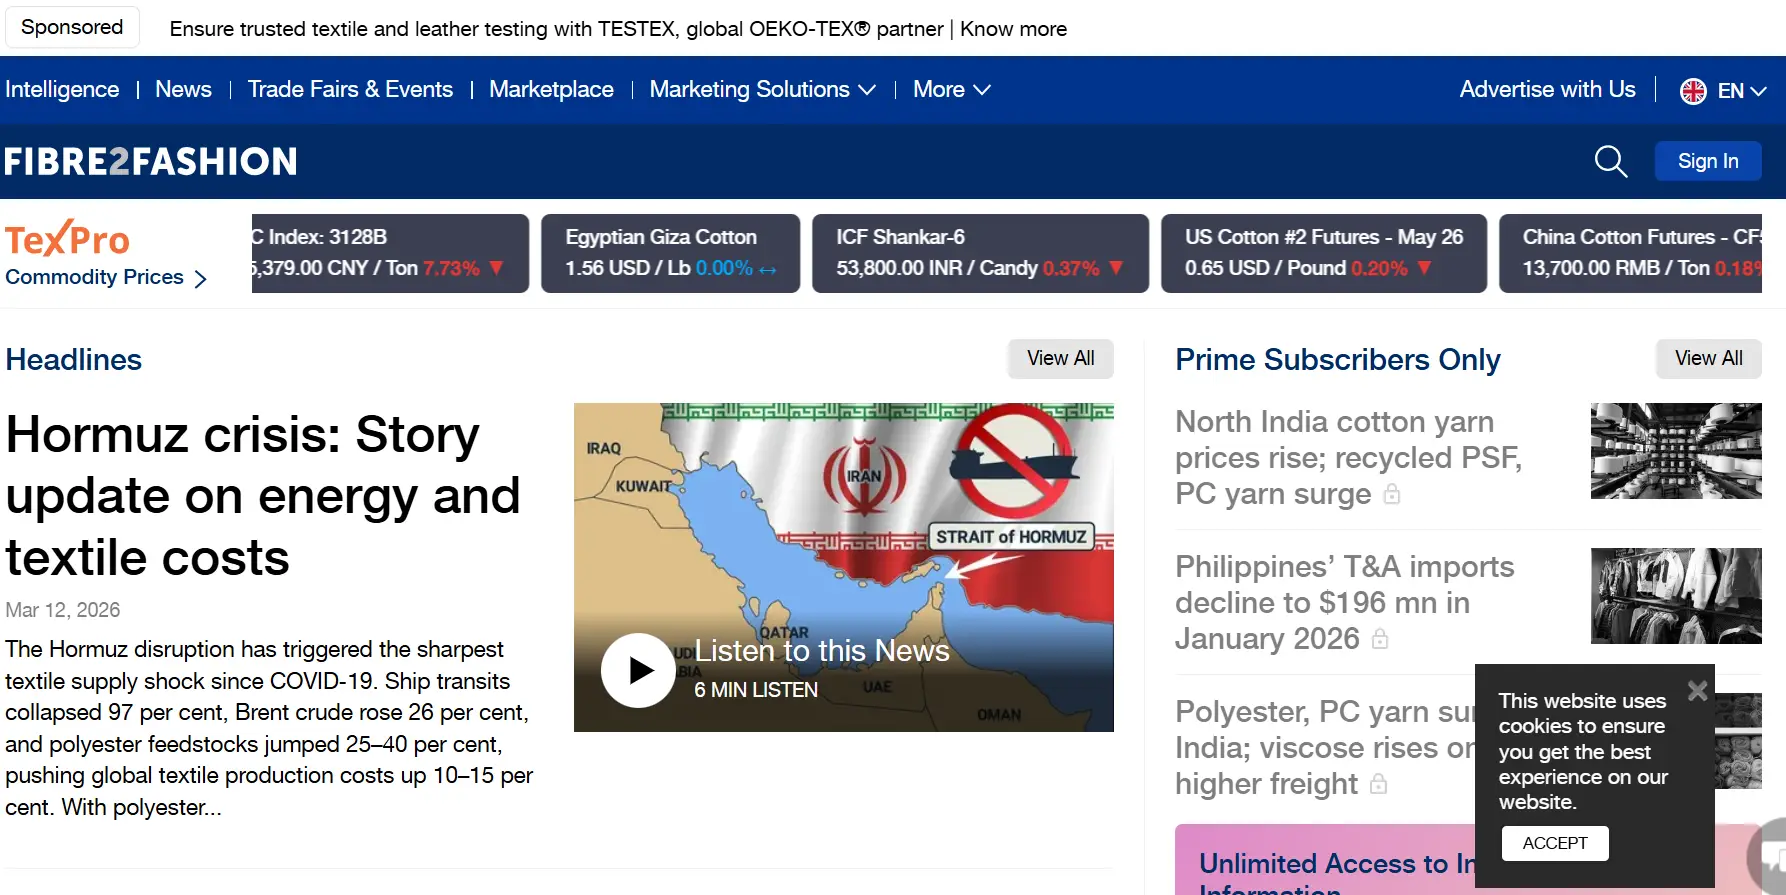Accept the cookies notice
Viewport: 1786px width, 895px height.
pos(1555,843)
